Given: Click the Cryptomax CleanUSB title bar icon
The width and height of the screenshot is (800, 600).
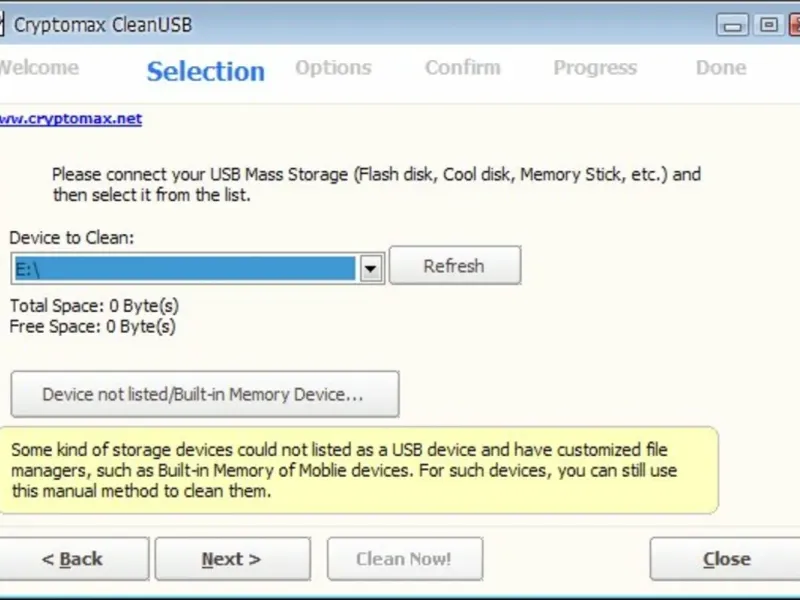Looking at the screenshot, I should pyautogui.click(x=3, y=24).
